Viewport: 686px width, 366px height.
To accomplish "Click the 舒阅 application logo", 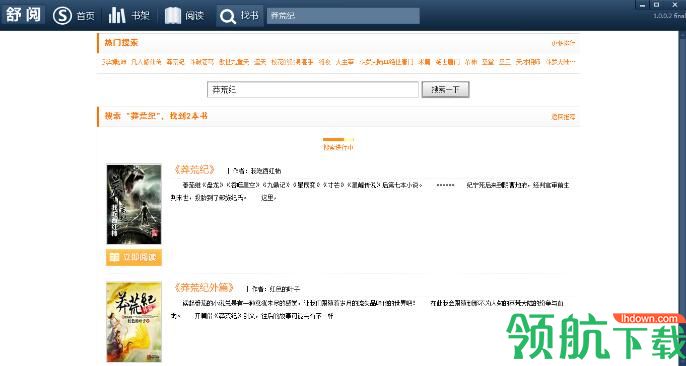I will coord(24,15).
